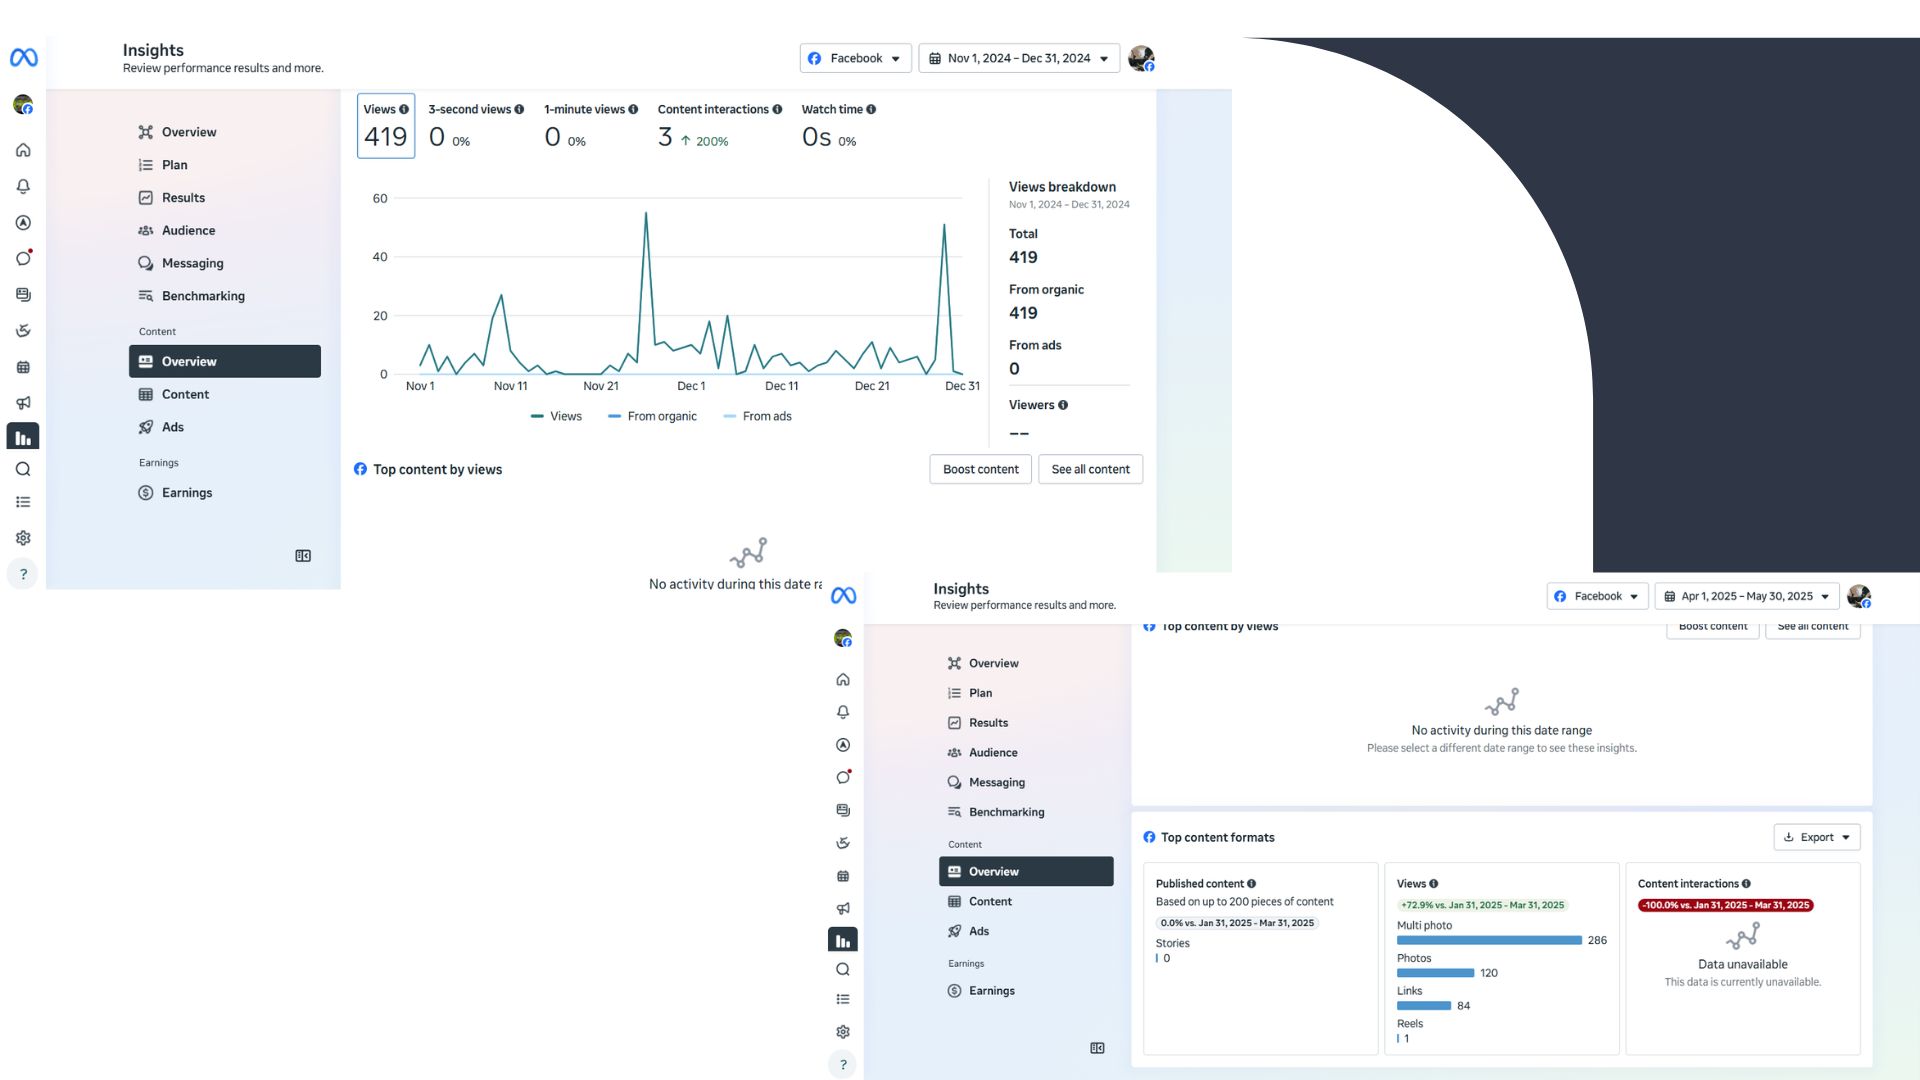The width and height of the screenshot is (1920, 1080).
Task: Click the Meta logo in top-left sidebar
Action: click(x=24, y=58)
